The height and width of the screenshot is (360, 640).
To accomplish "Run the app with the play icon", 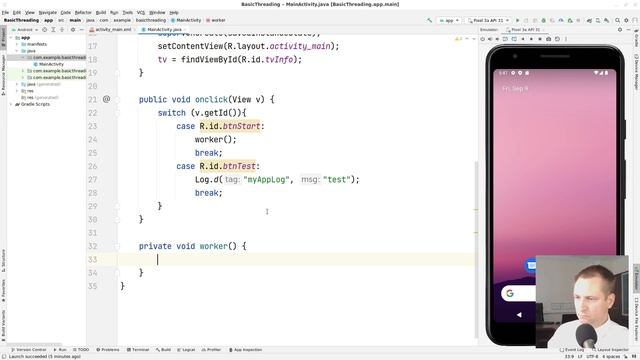I will point(518,20).
